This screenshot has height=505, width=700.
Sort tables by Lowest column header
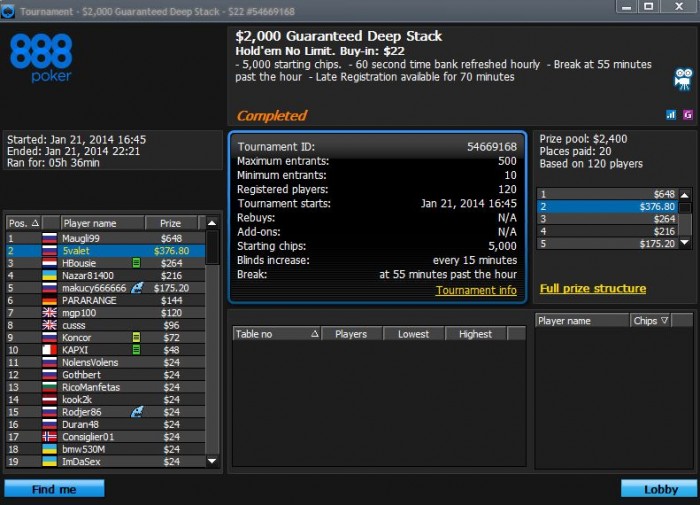(413, 334)
